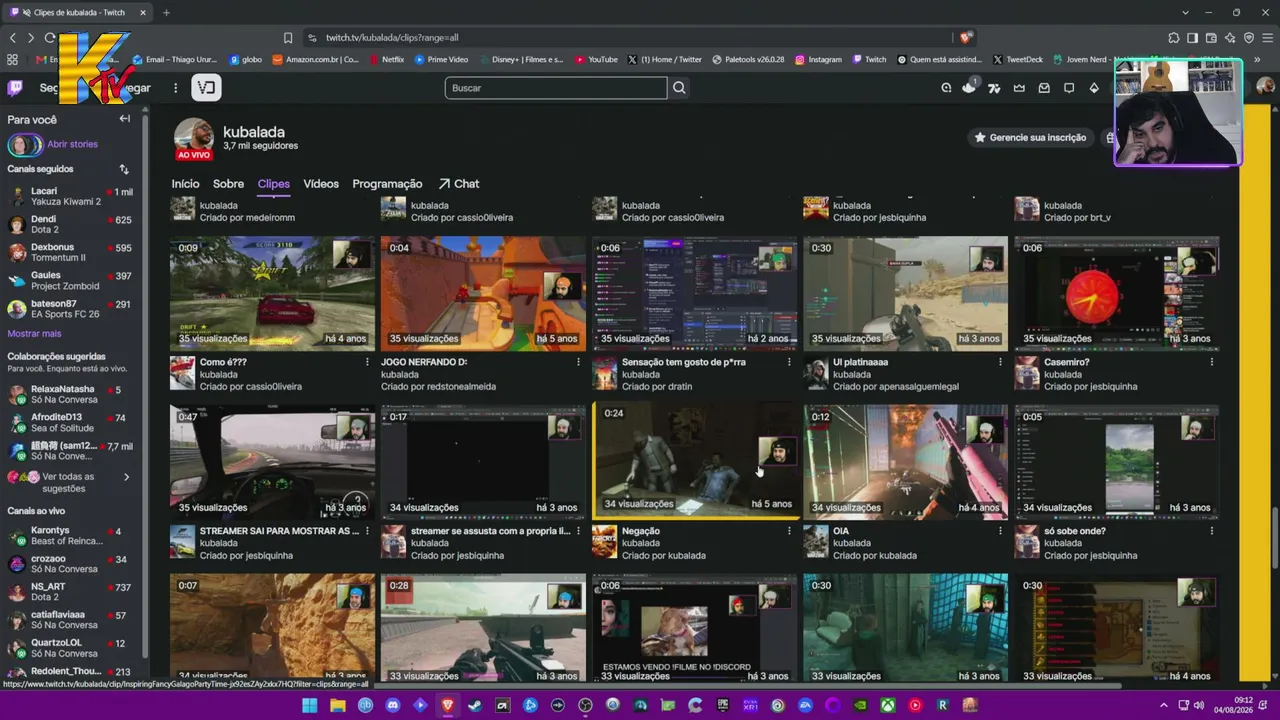
Task: Open options for clip 'JOGO NERFANDO D:'
Action: [x=578, y=362]
